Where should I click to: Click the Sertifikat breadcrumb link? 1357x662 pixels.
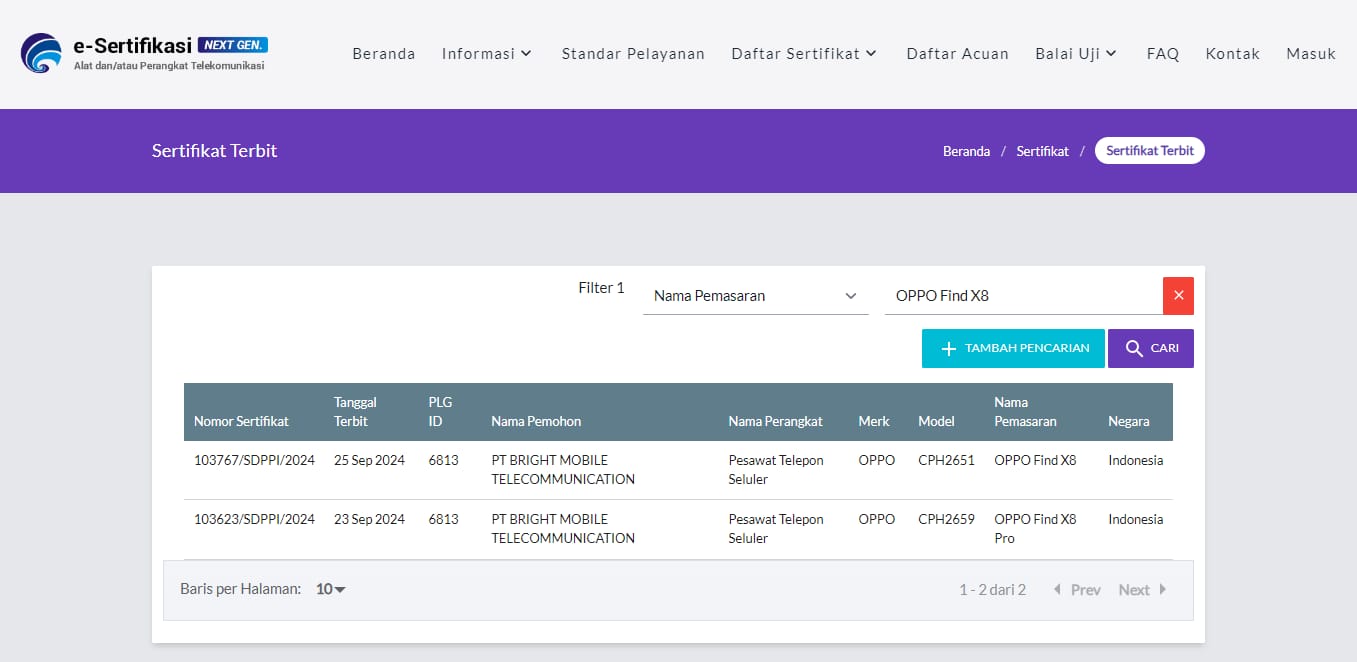[1042, 151]
